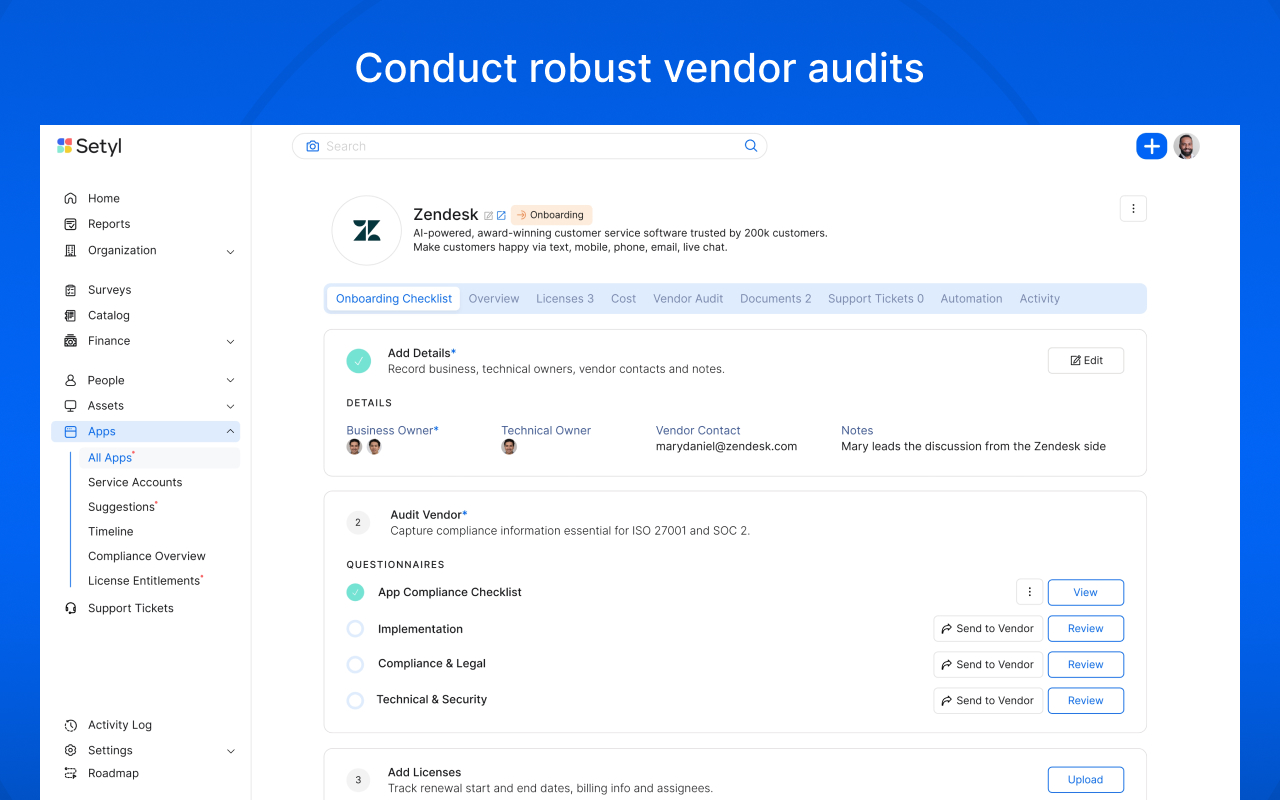Click the Technical Owner avatar
Image resolution: width=1280 pixels, height=800 pixels.
(x=509, y=447)
